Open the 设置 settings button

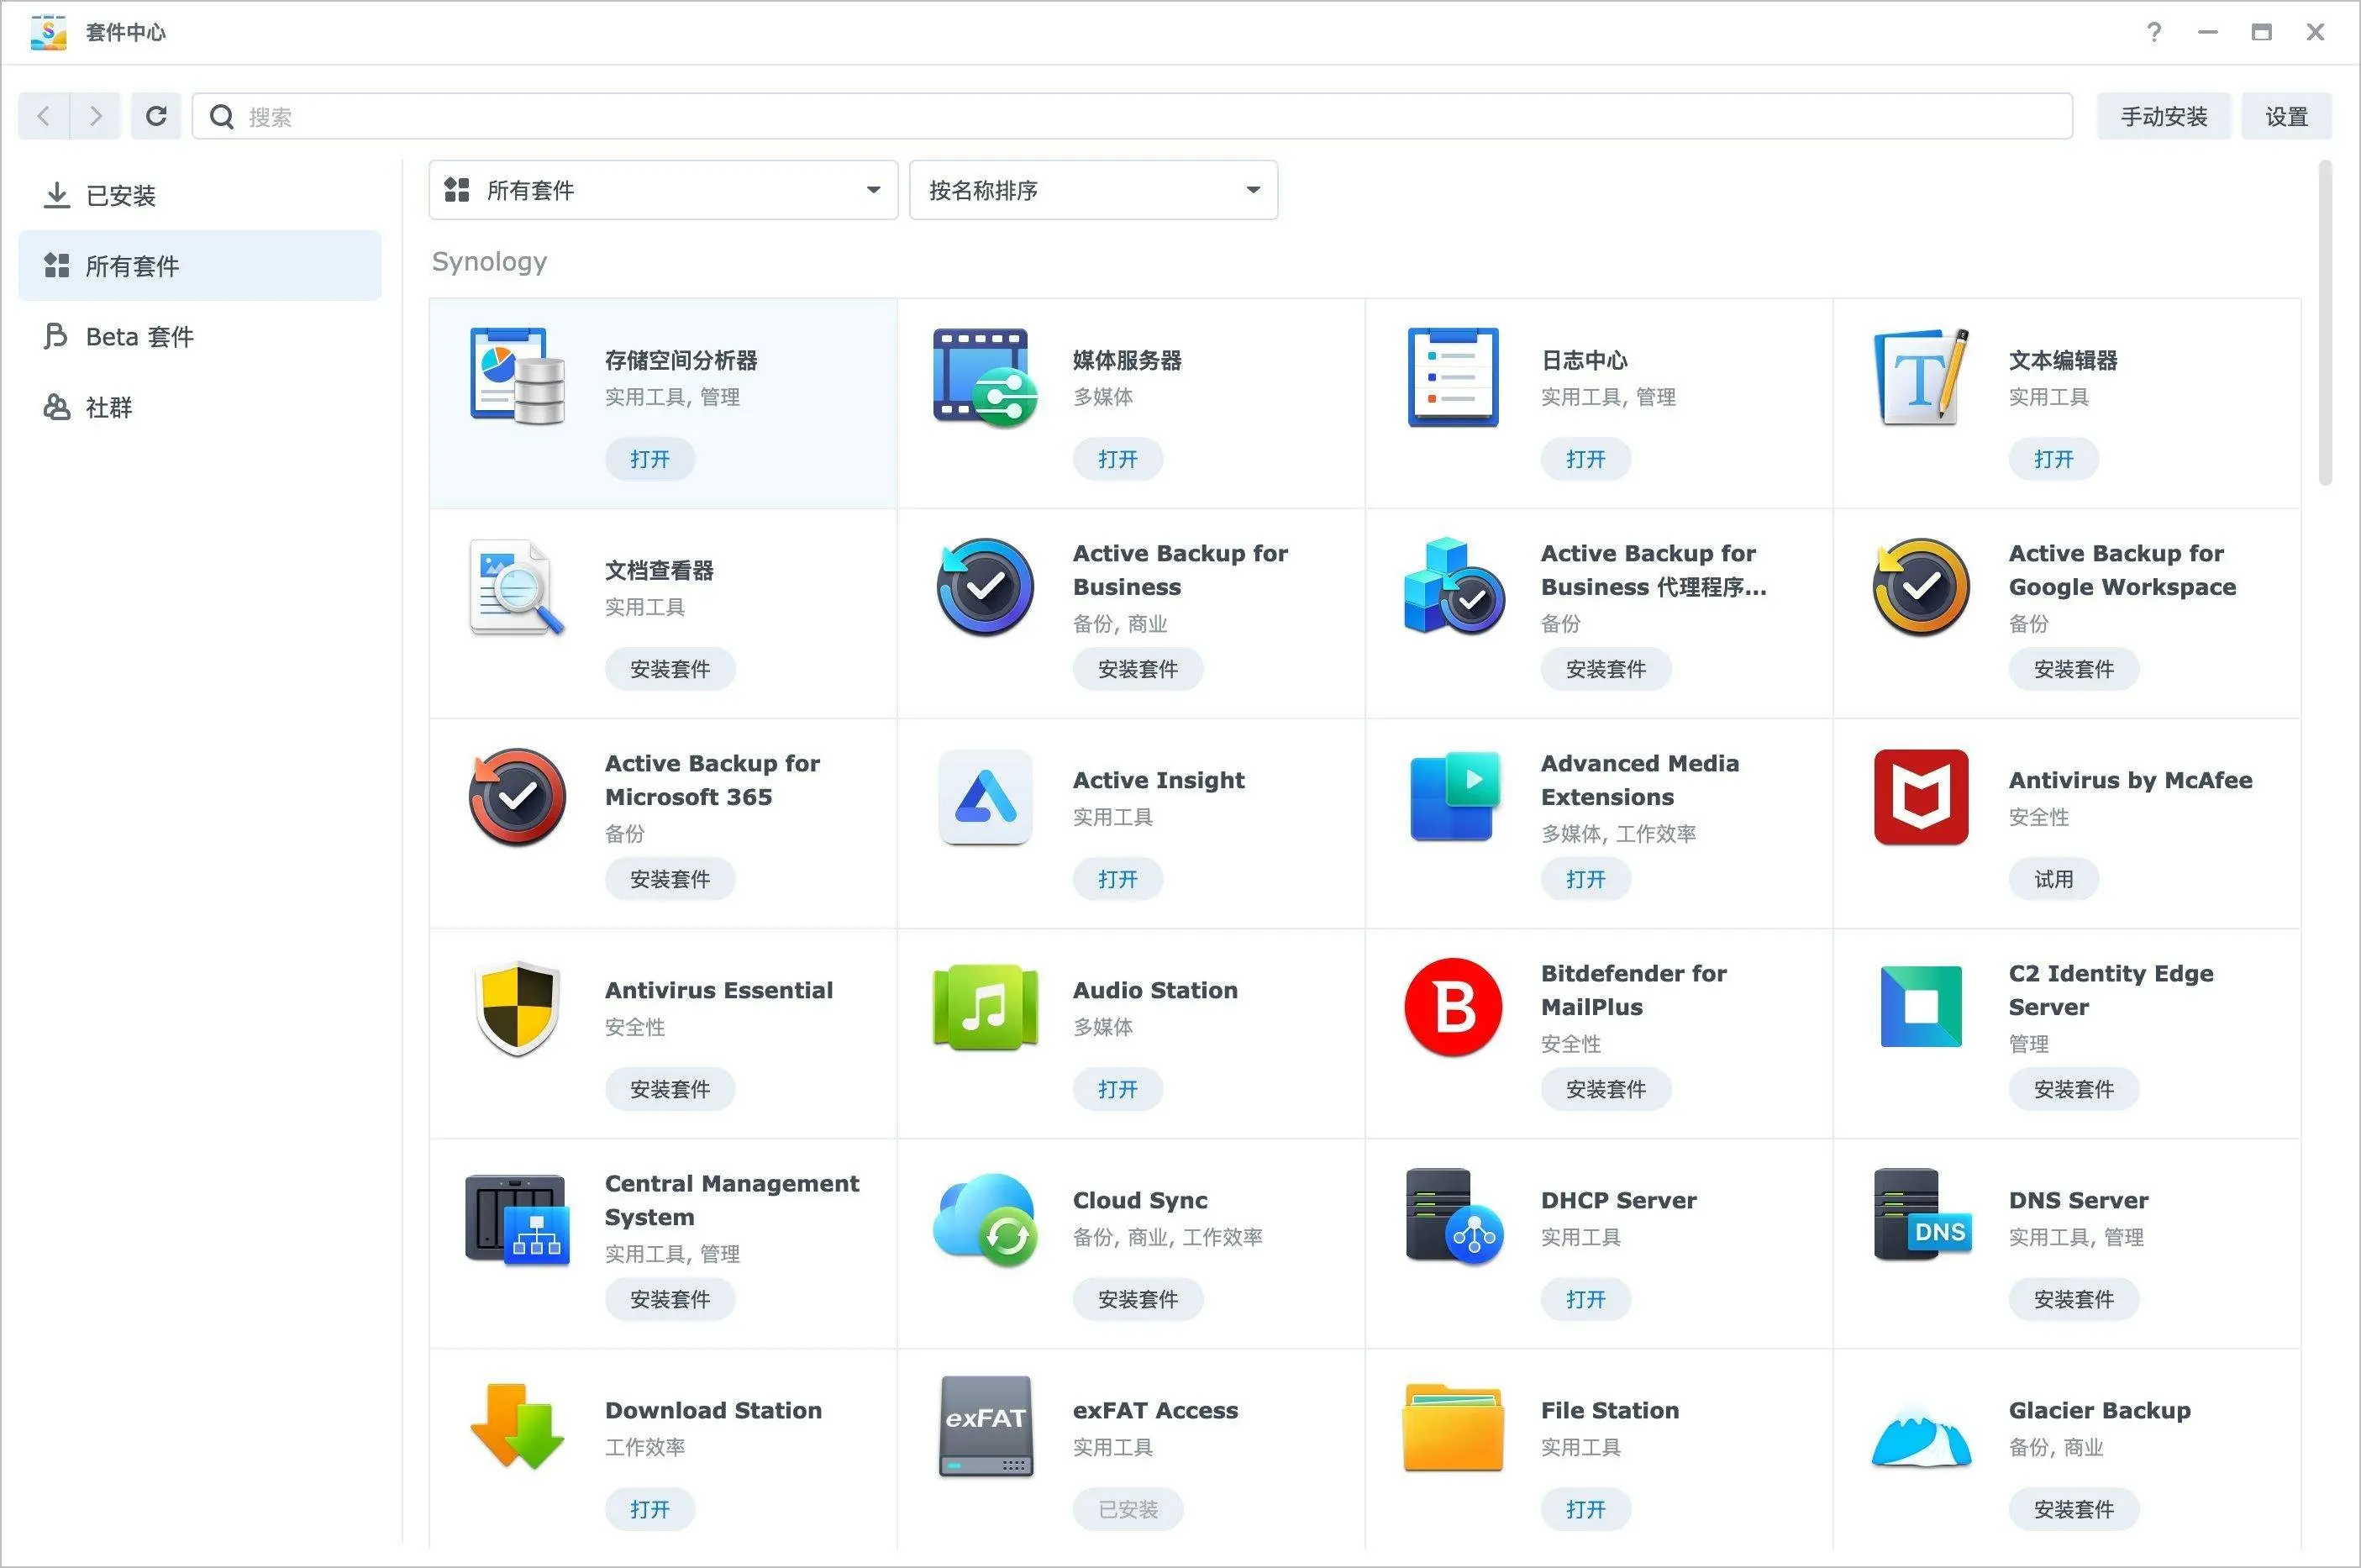click(x=2286, y=117)
